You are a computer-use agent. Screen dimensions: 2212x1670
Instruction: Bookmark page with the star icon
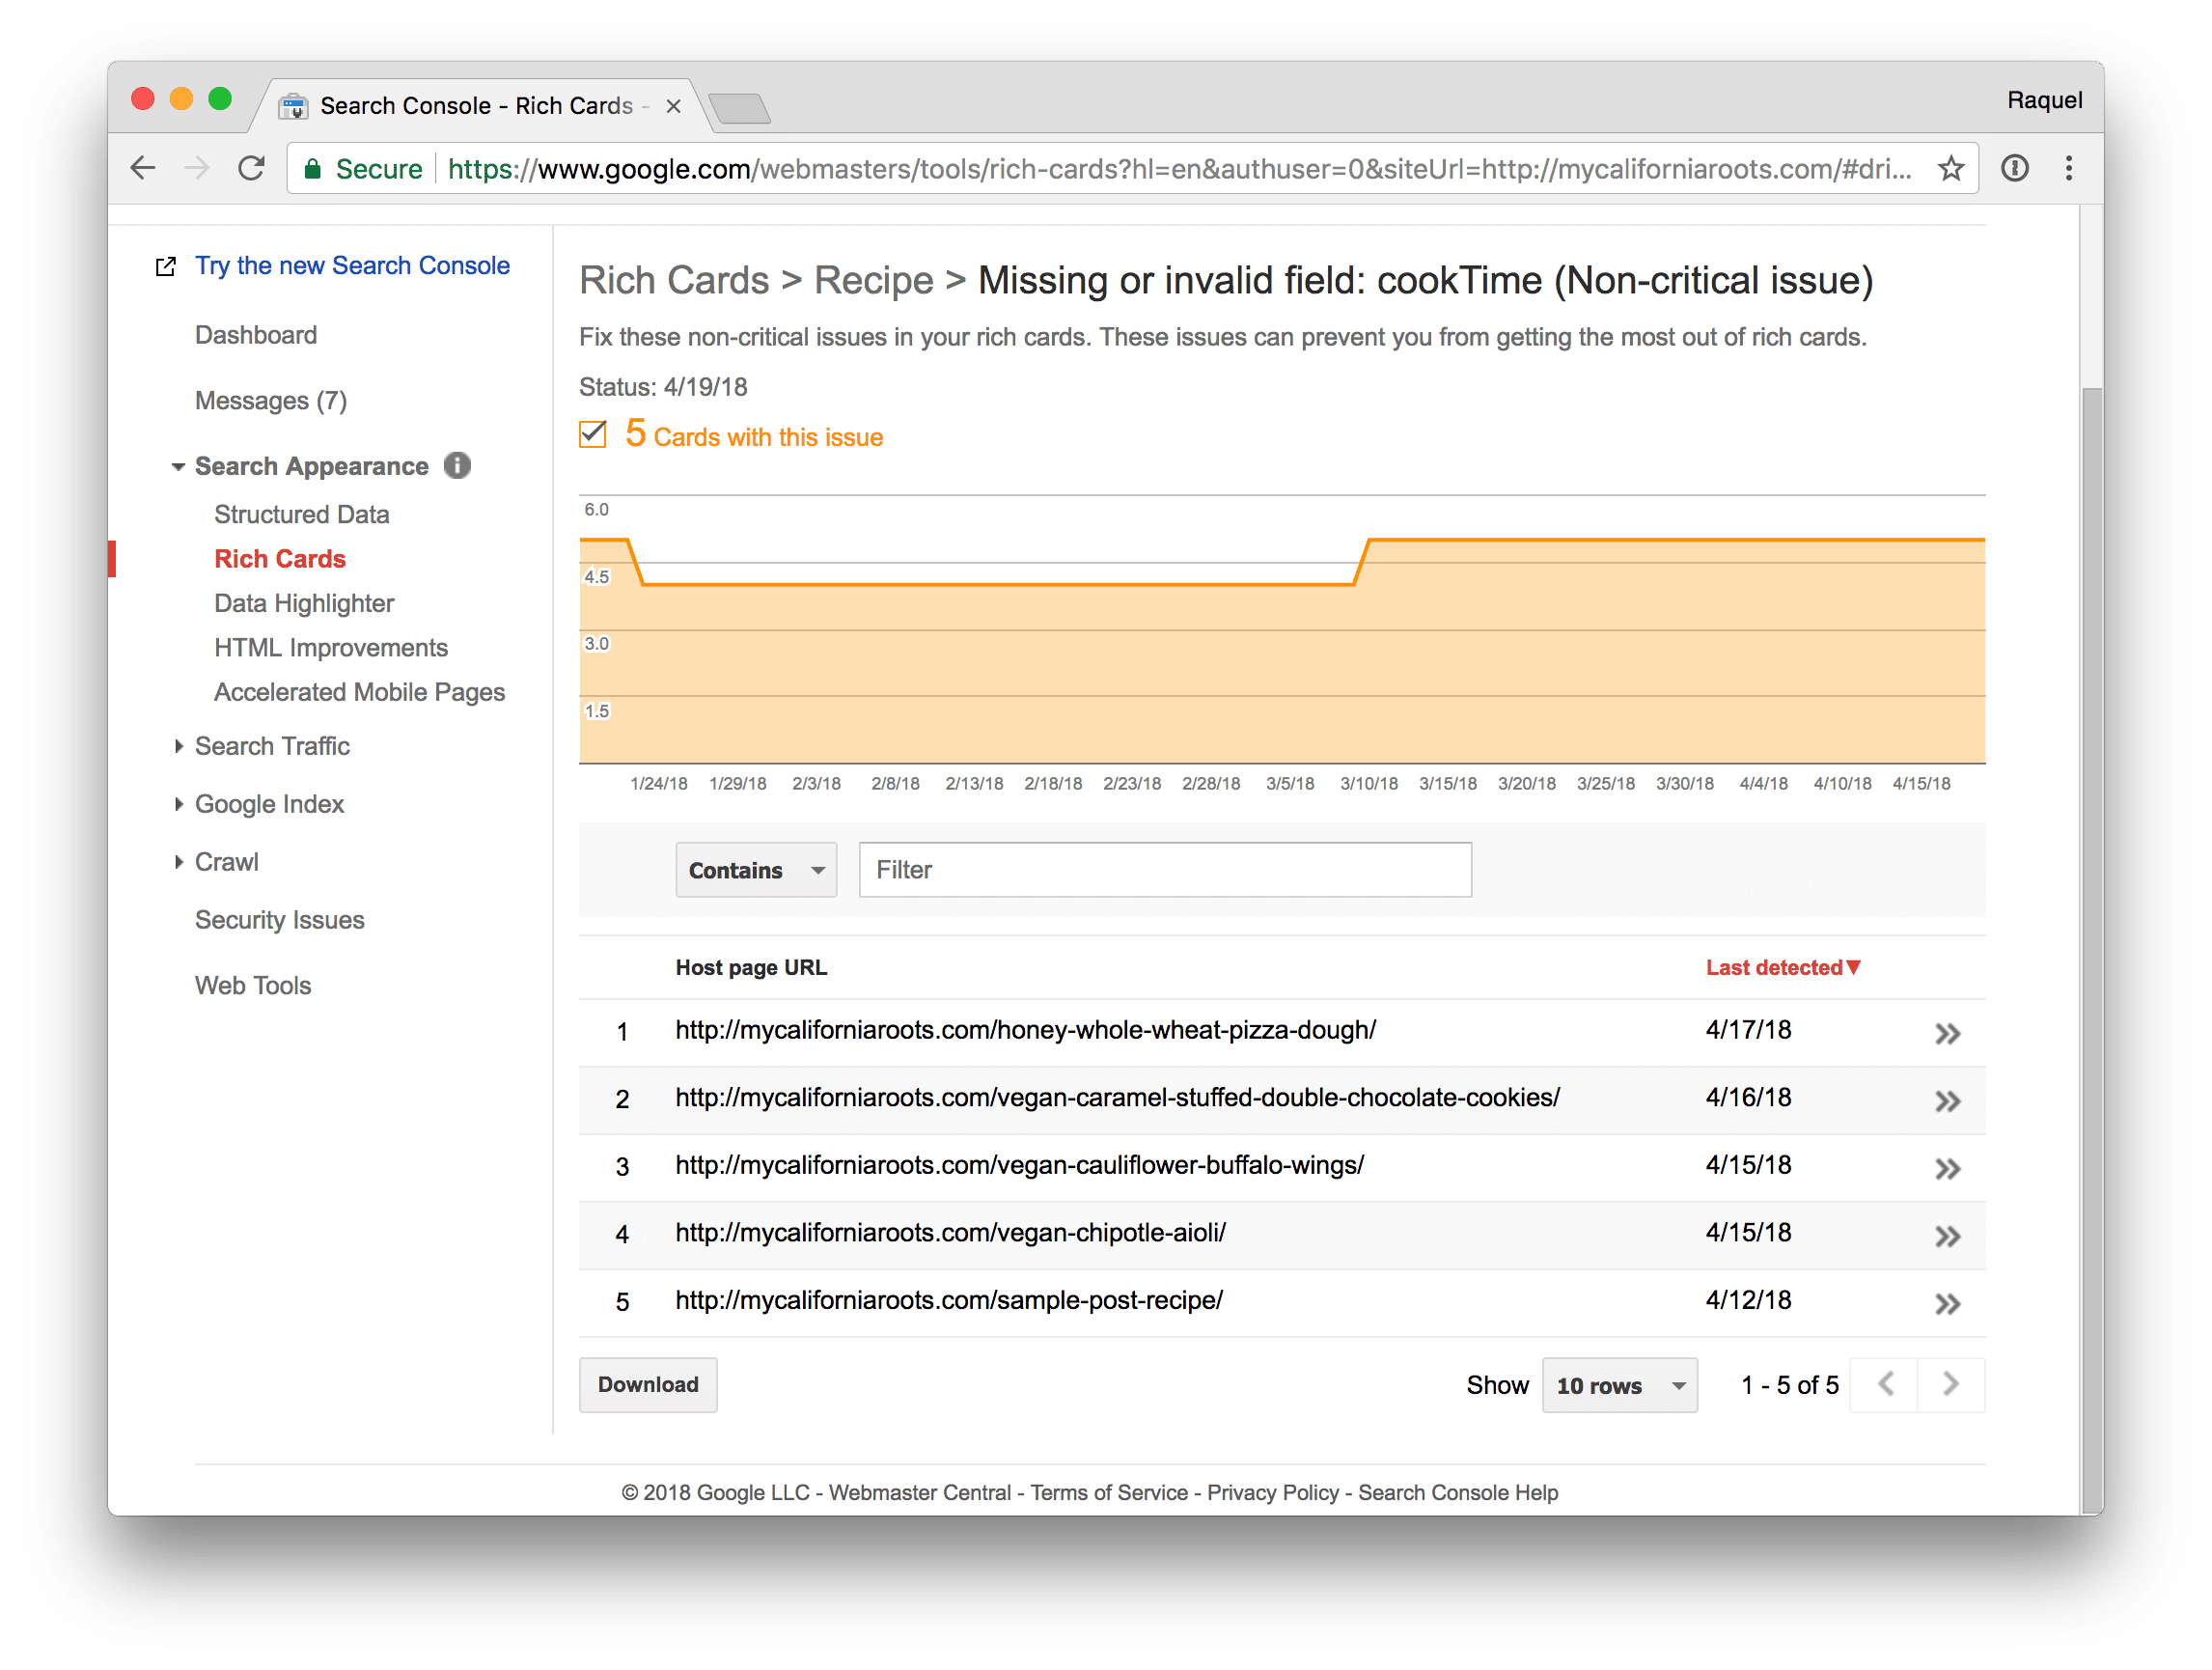point(1950,168)
